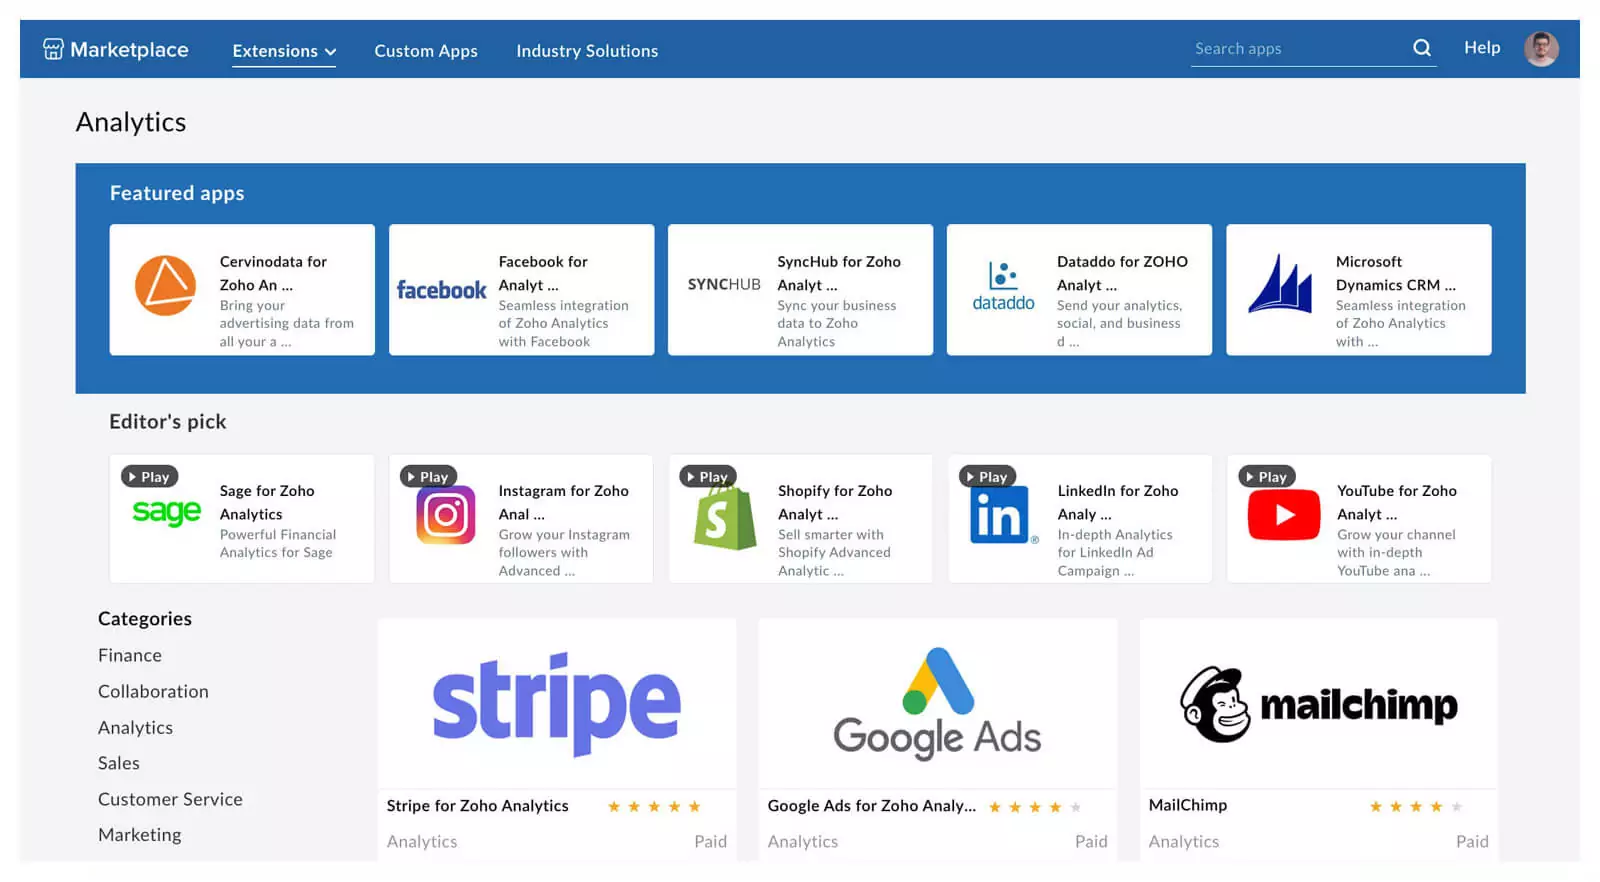Click the Paid label on Stripe card

pyautogui.click(x=710, y=842)
